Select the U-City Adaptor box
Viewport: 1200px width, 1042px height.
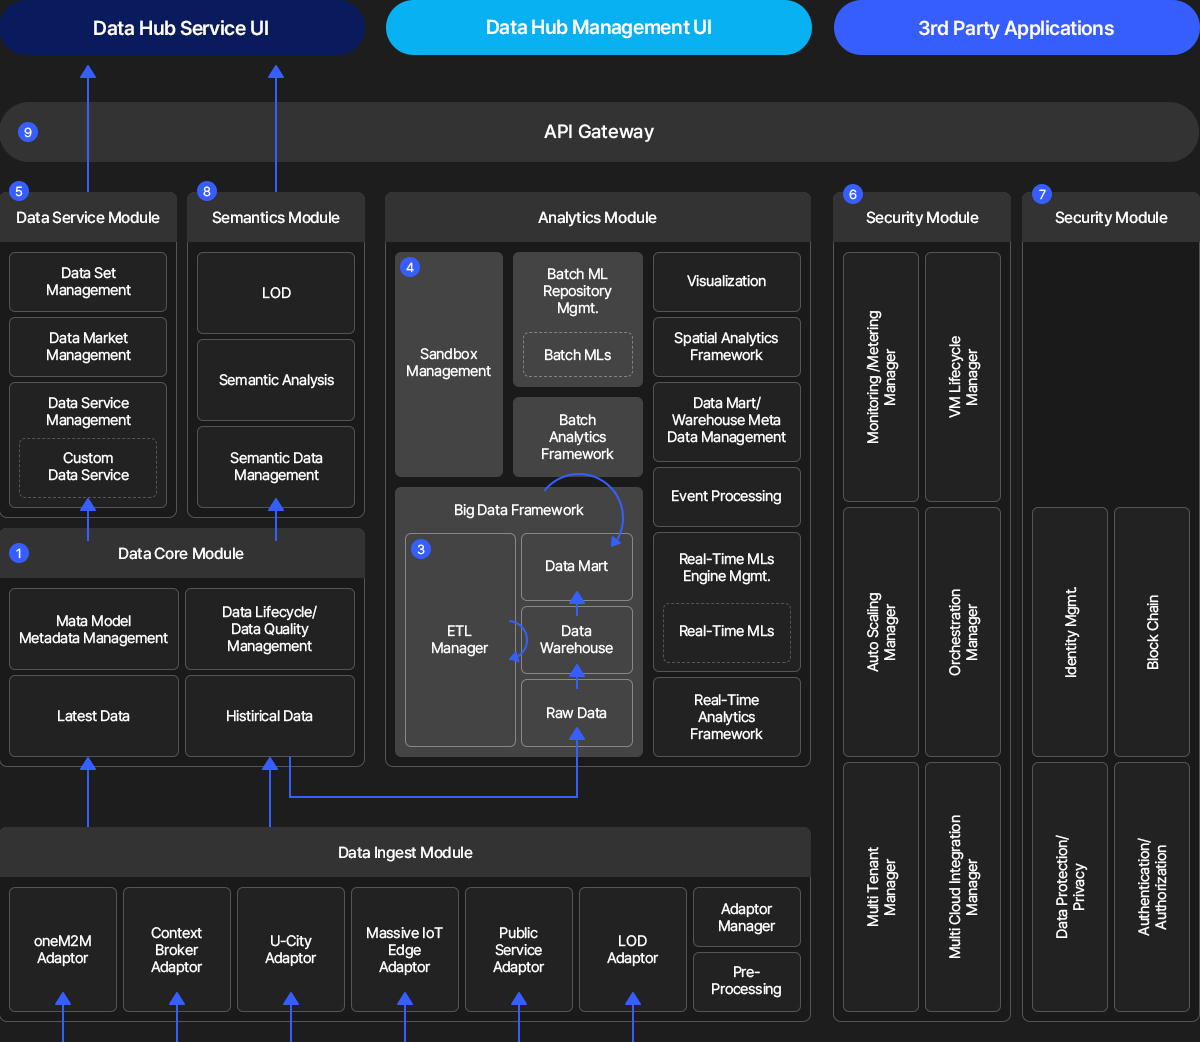291,950
